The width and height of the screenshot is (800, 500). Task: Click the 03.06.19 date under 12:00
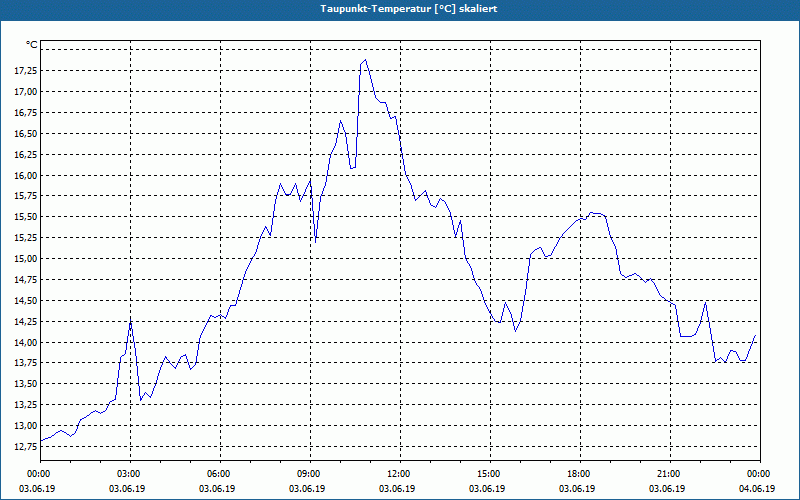coord(397,489)
